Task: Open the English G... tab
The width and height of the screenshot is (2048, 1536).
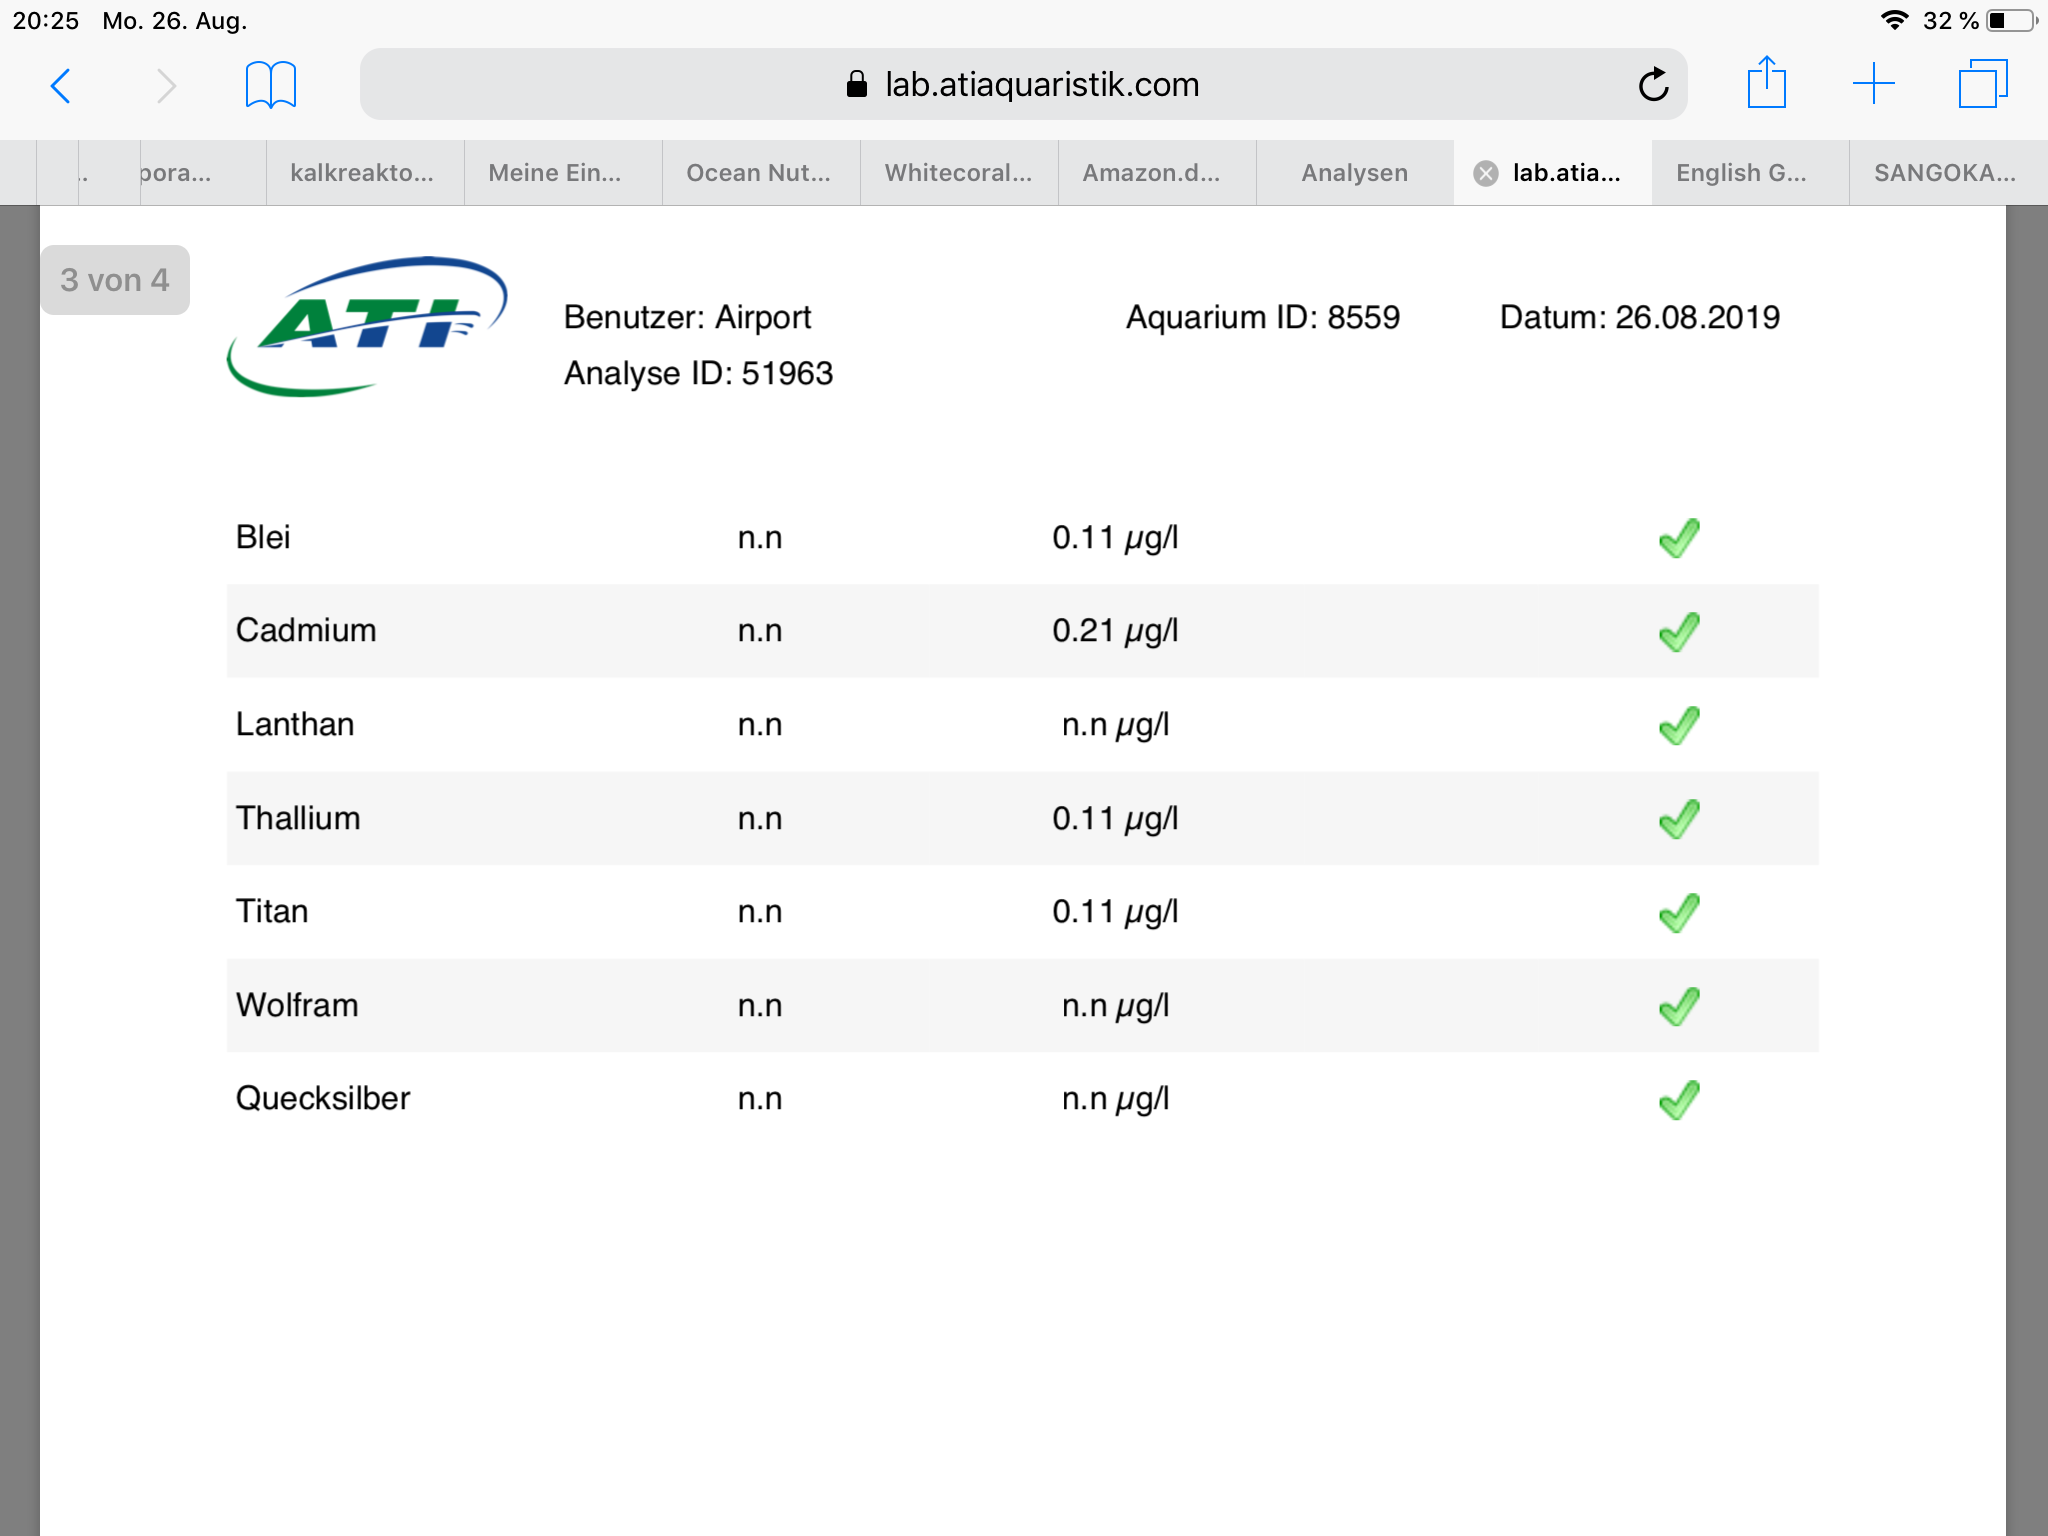Action: 1741,173
